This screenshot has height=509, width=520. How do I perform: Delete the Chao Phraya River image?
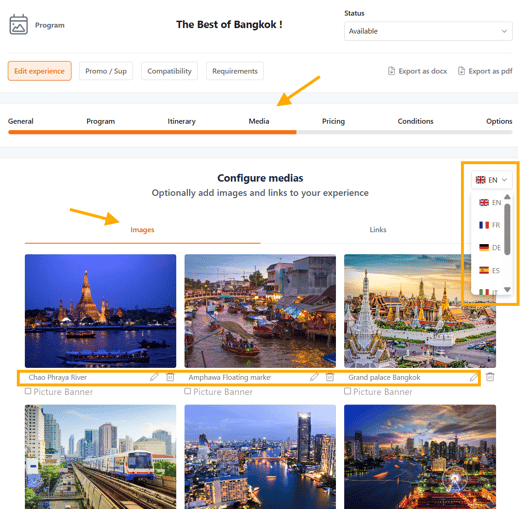coord(170,377)
